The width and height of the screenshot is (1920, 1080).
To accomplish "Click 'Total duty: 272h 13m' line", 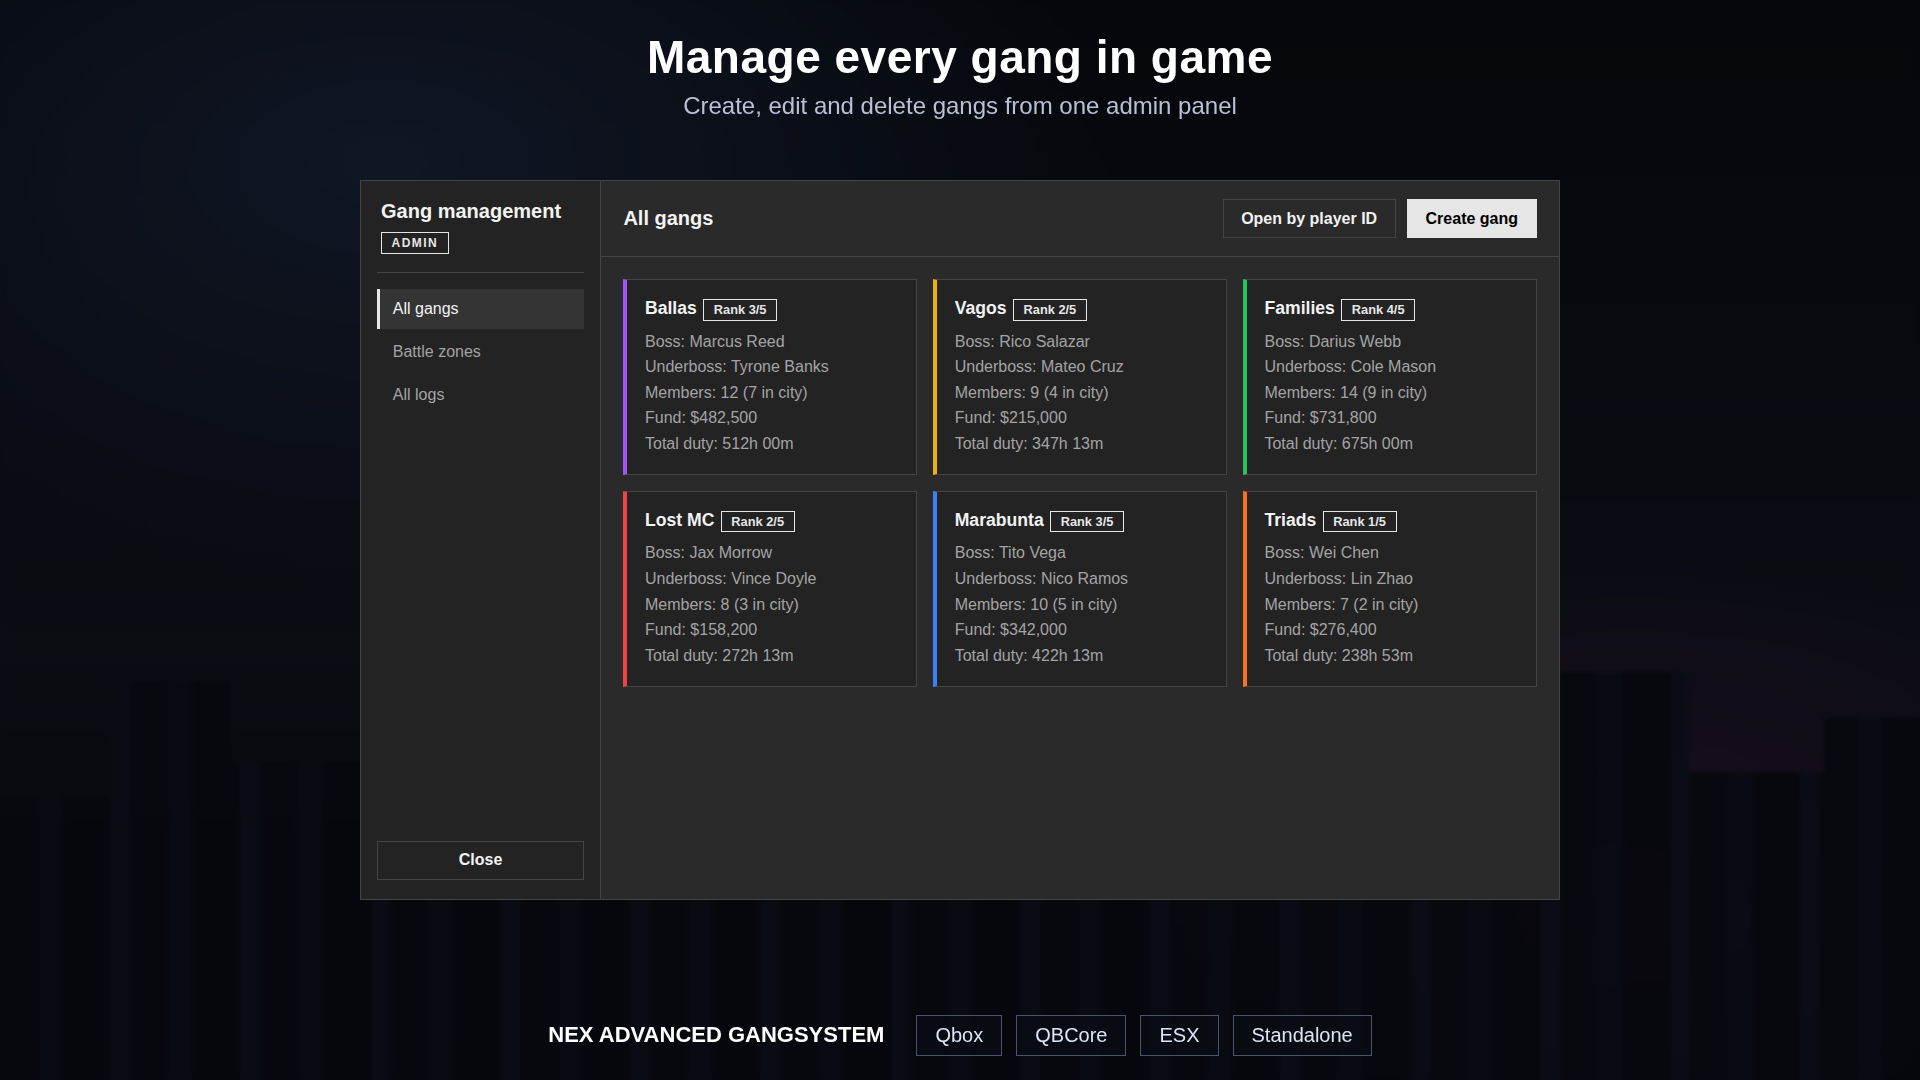I will (719, 656).
